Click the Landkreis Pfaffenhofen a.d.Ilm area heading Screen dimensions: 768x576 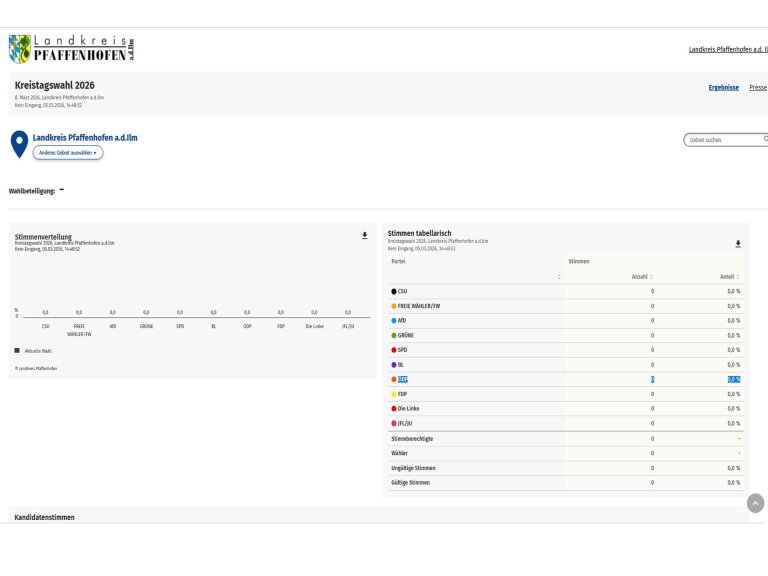[85, 137]
